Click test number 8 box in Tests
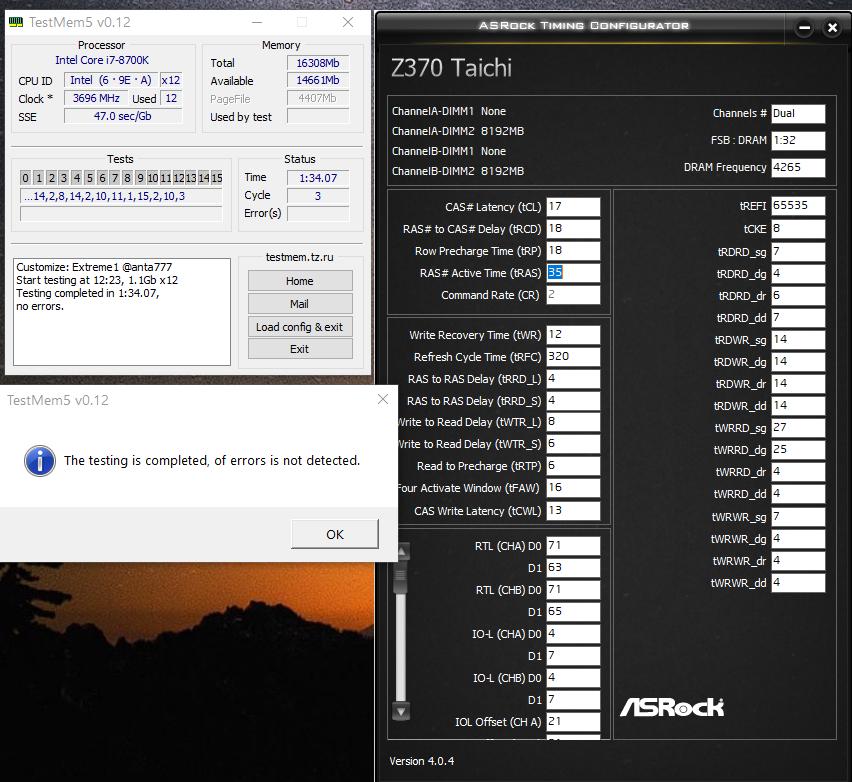Viewport: 852px width, 782px height. coord(127,178)
